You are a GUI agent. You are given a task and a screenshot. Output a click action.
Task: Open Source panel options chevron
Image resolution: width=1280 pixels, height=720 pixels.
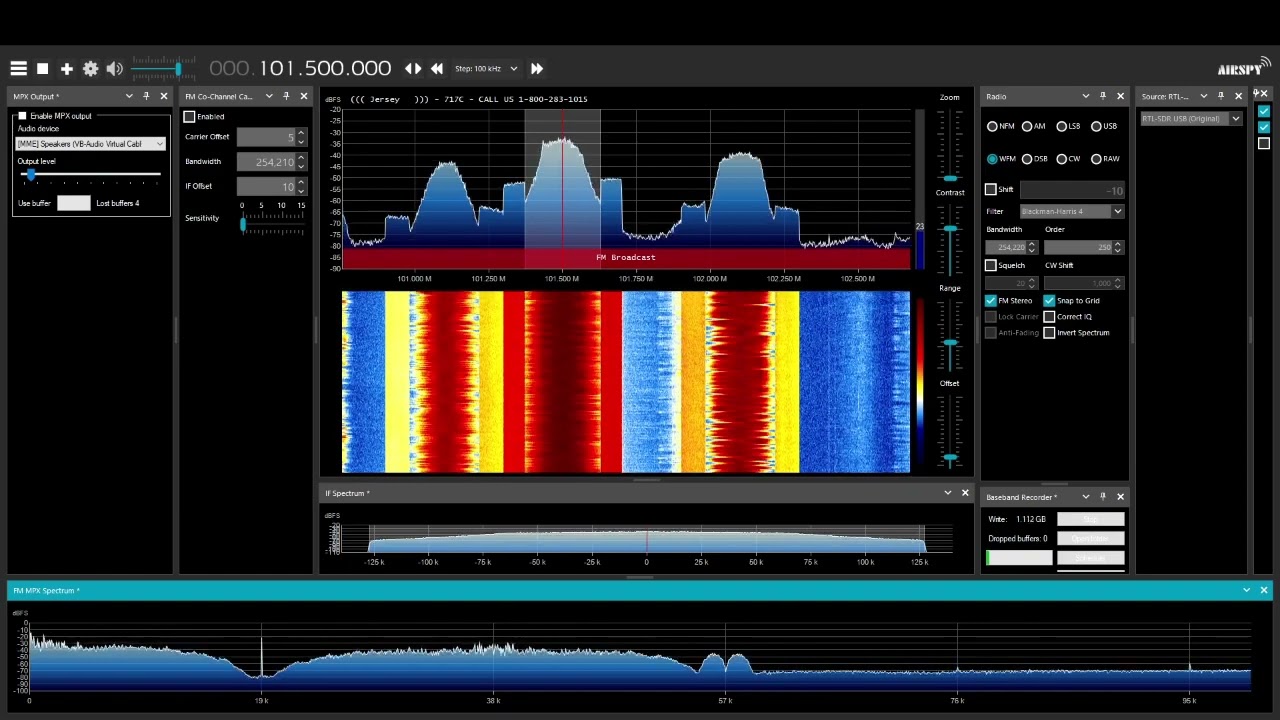(1204, 96)
